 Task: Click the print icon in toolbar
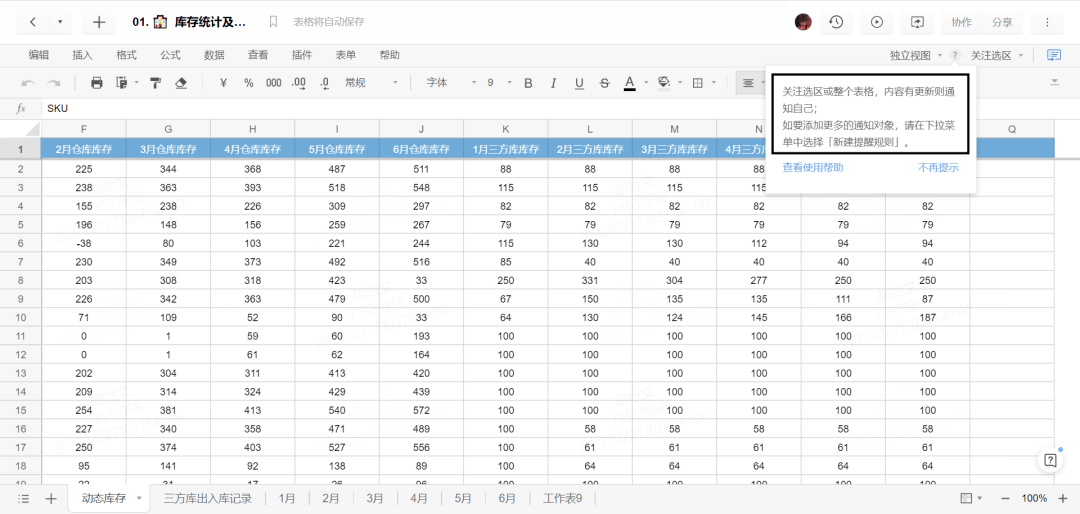(x=97, y=83)
